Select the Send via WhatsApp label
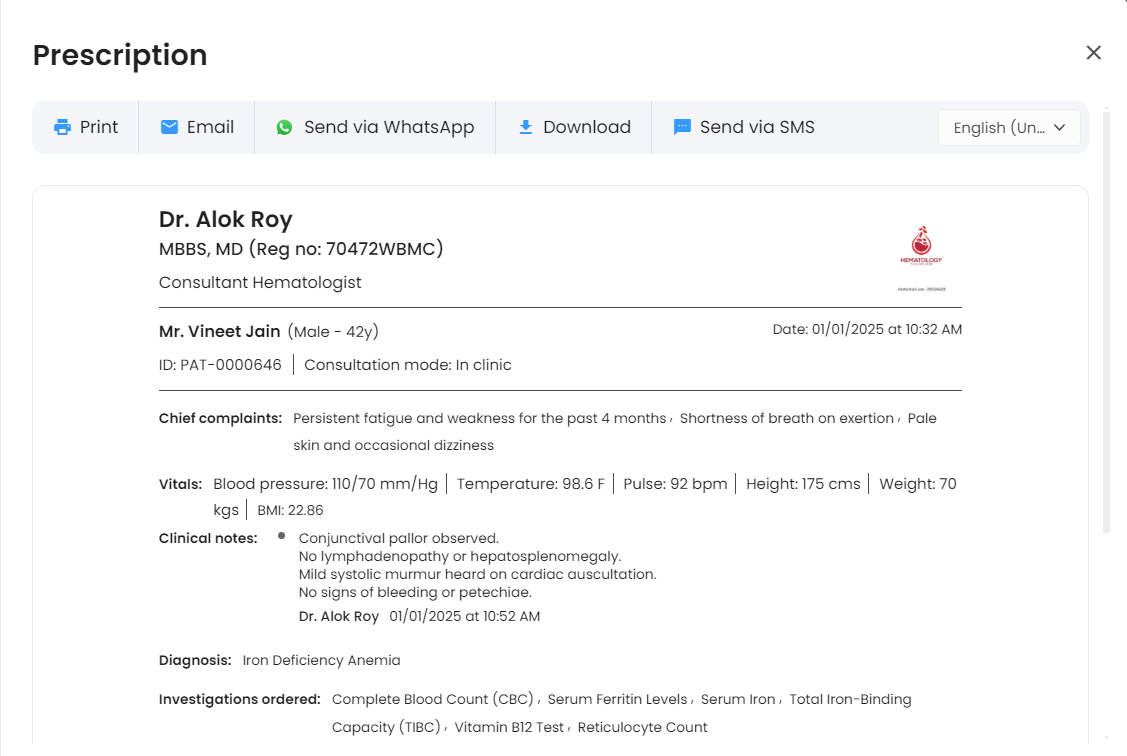The width and height of the screenshot is (1127, 756). click(389, 127)
